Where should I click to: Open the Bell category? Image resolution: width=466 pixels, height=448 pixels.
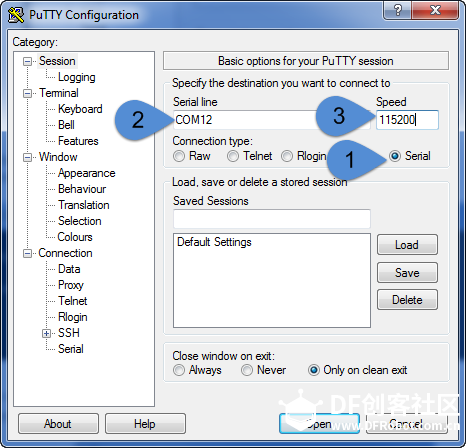[66, 125]
